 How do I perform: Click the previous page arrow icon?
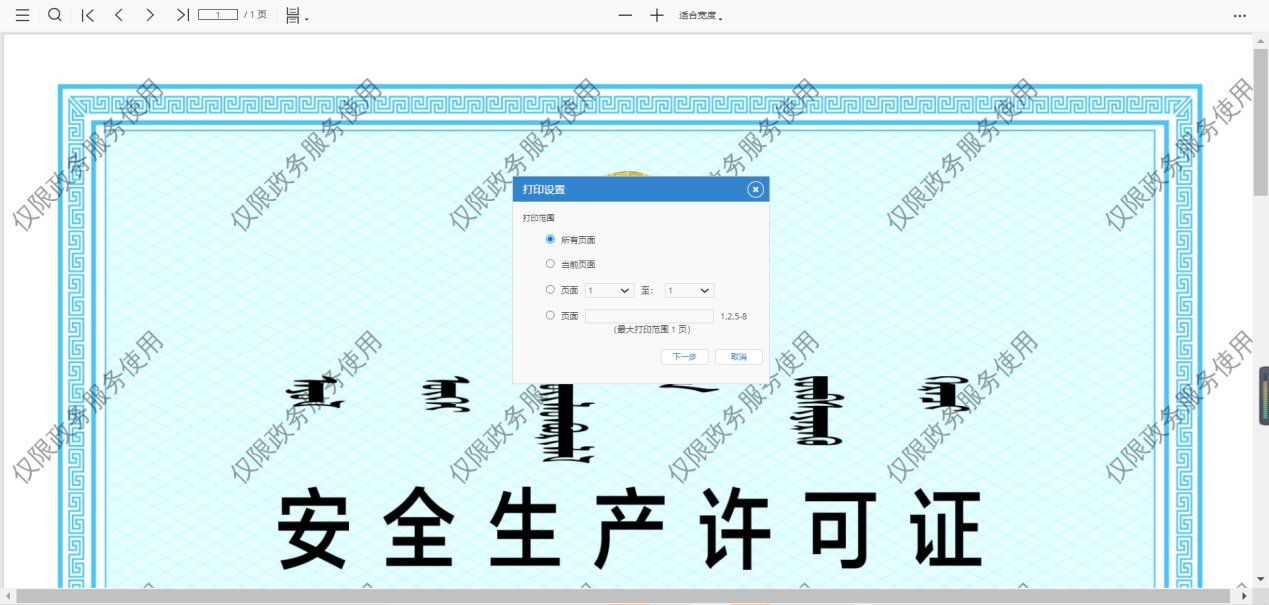(118, 15)
